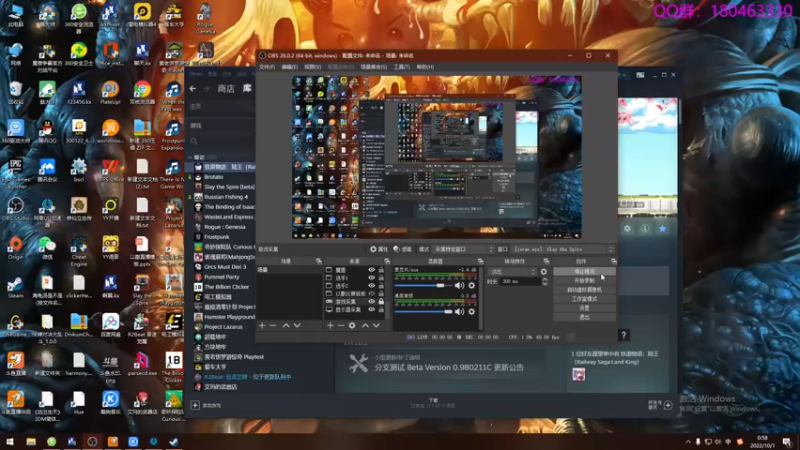Image resolution: width=800 pixels, height=450 pixels.
Task: Toggle visibility eye for 选手2 source
Action: (371, 286)
